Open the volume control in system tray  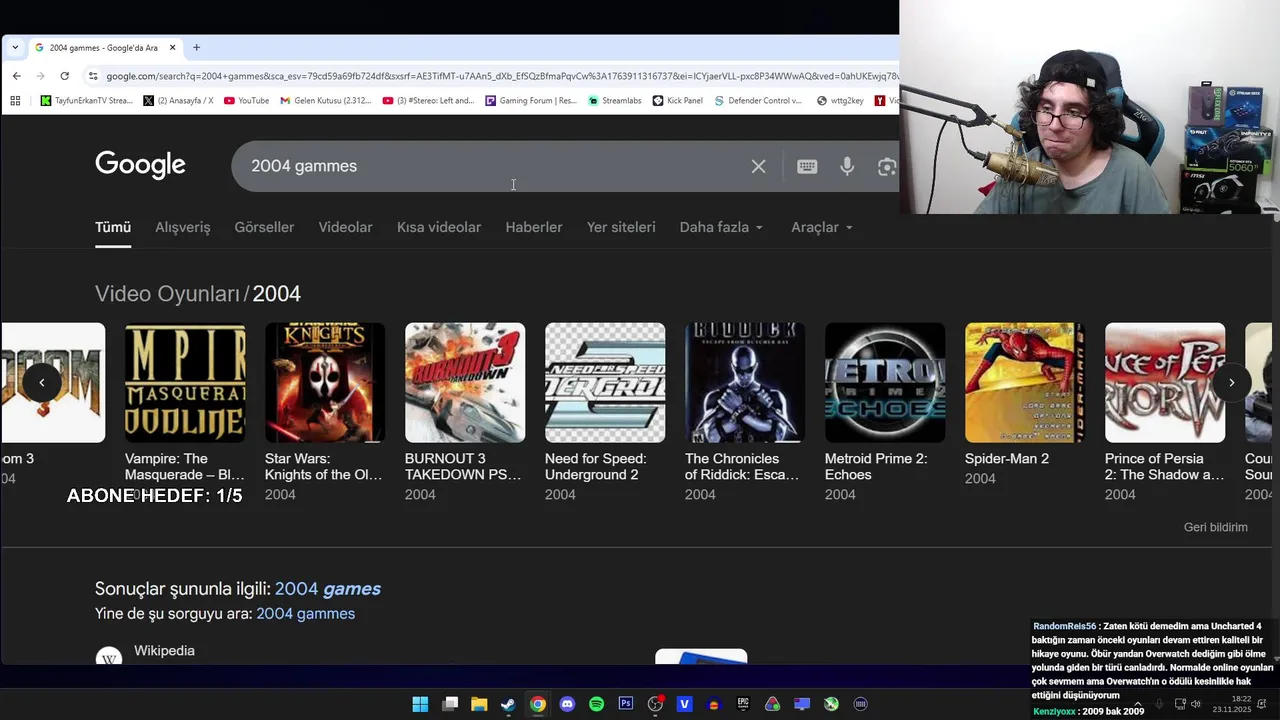[1196, 704]
